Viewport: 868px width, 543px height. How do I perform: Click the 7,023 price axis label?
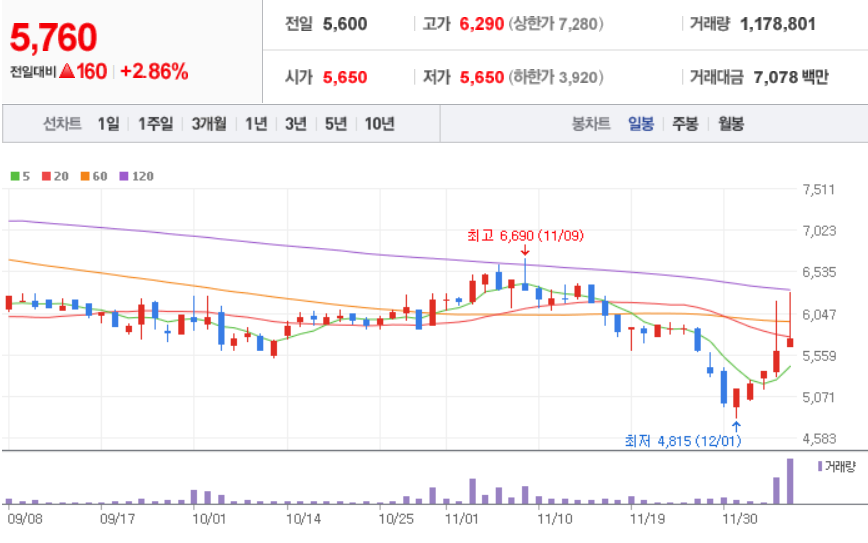[819, 231]
